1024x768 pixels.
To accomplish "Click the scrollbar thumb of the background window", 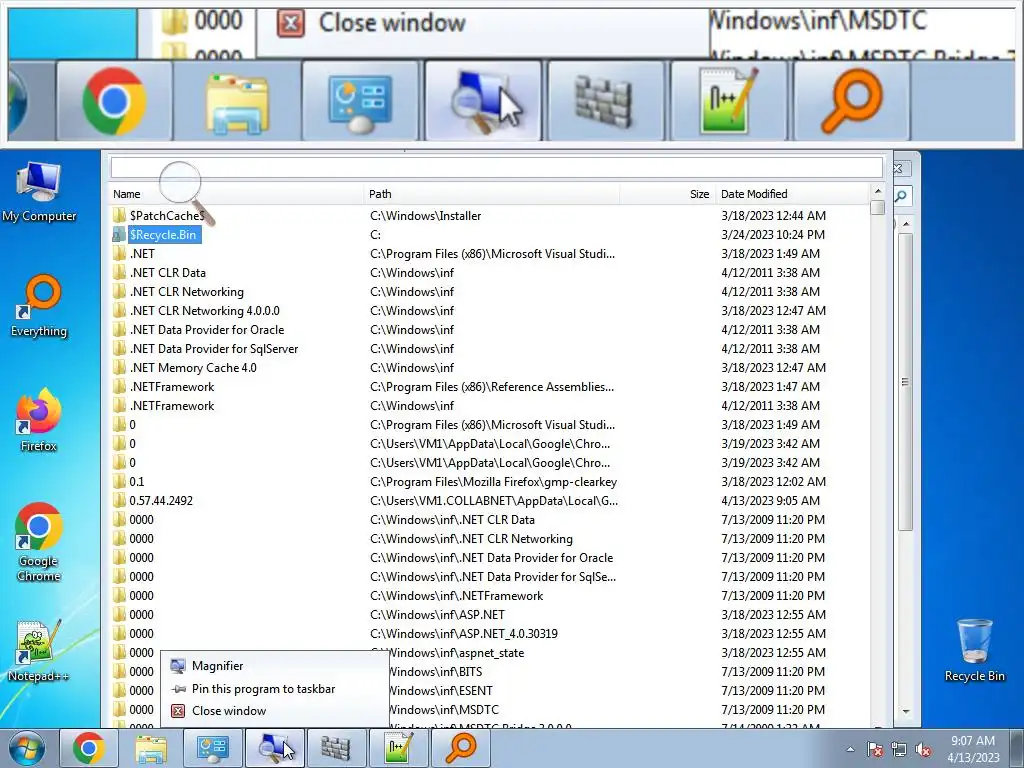I will (x=905, y=381).
